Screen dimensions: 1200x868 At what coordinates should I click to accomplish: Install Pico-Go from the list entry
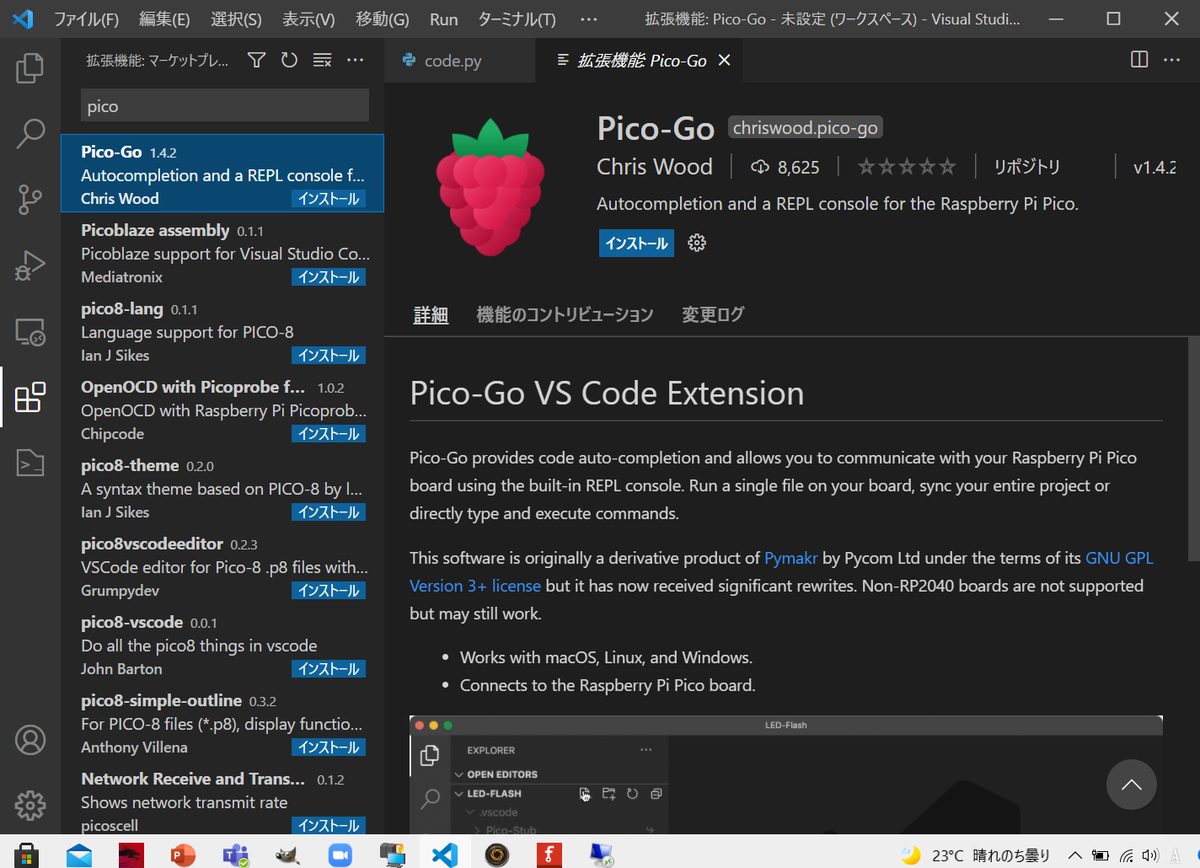coord(329,199)
